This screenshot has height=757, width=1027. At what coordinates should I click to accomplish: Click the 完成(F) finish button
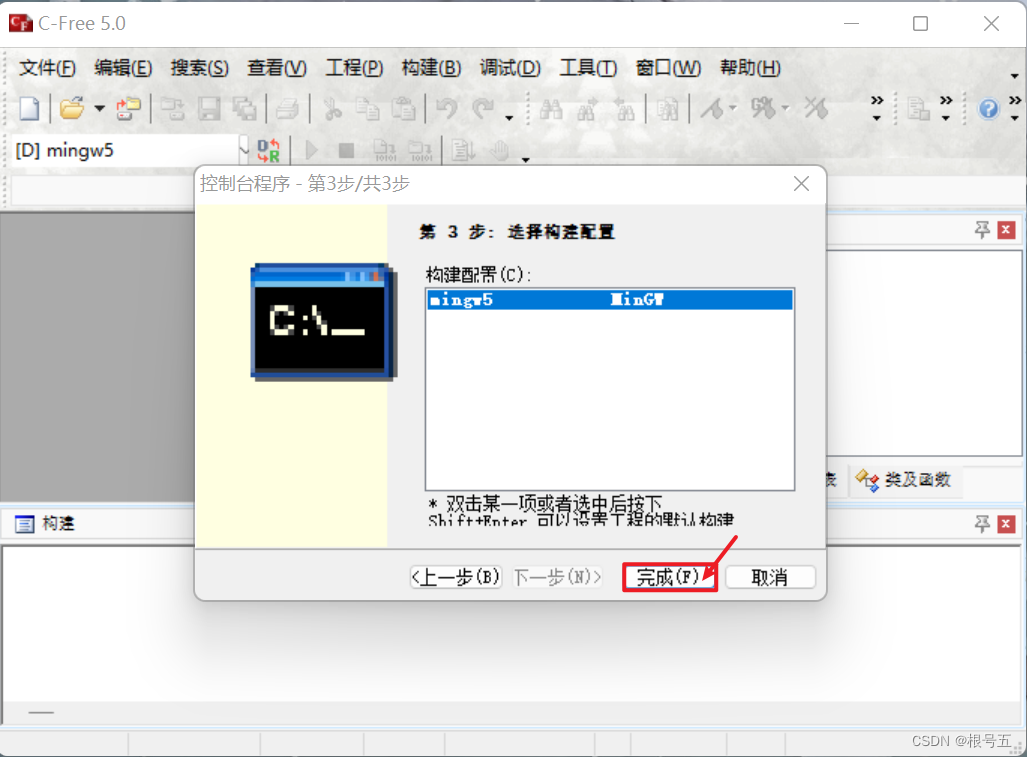point(669,578)
